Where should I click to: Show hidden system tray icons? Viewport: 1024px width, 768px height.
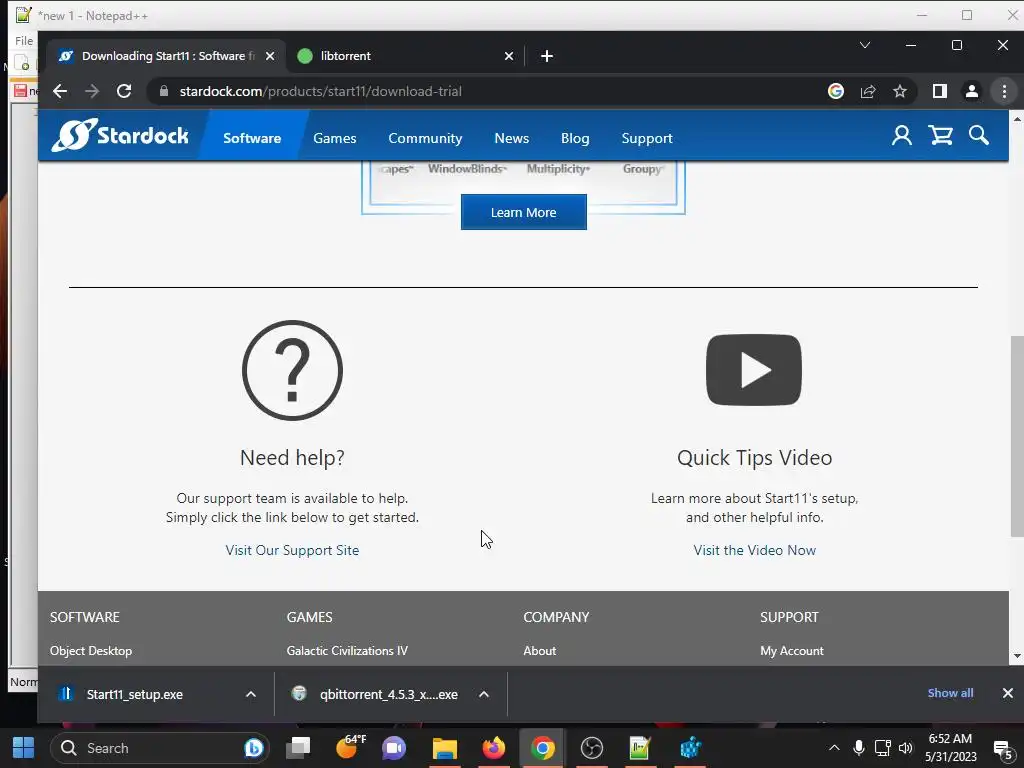point(834,748)
